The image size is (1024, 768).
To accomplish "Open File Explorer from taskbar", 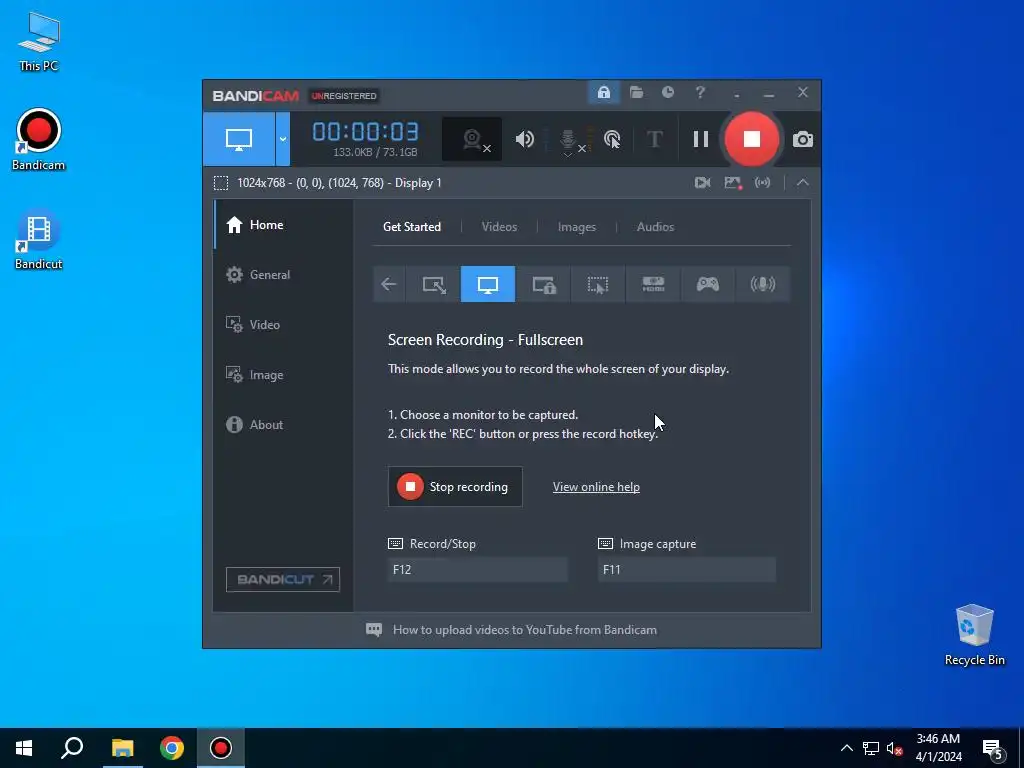I will pos(122,748).
